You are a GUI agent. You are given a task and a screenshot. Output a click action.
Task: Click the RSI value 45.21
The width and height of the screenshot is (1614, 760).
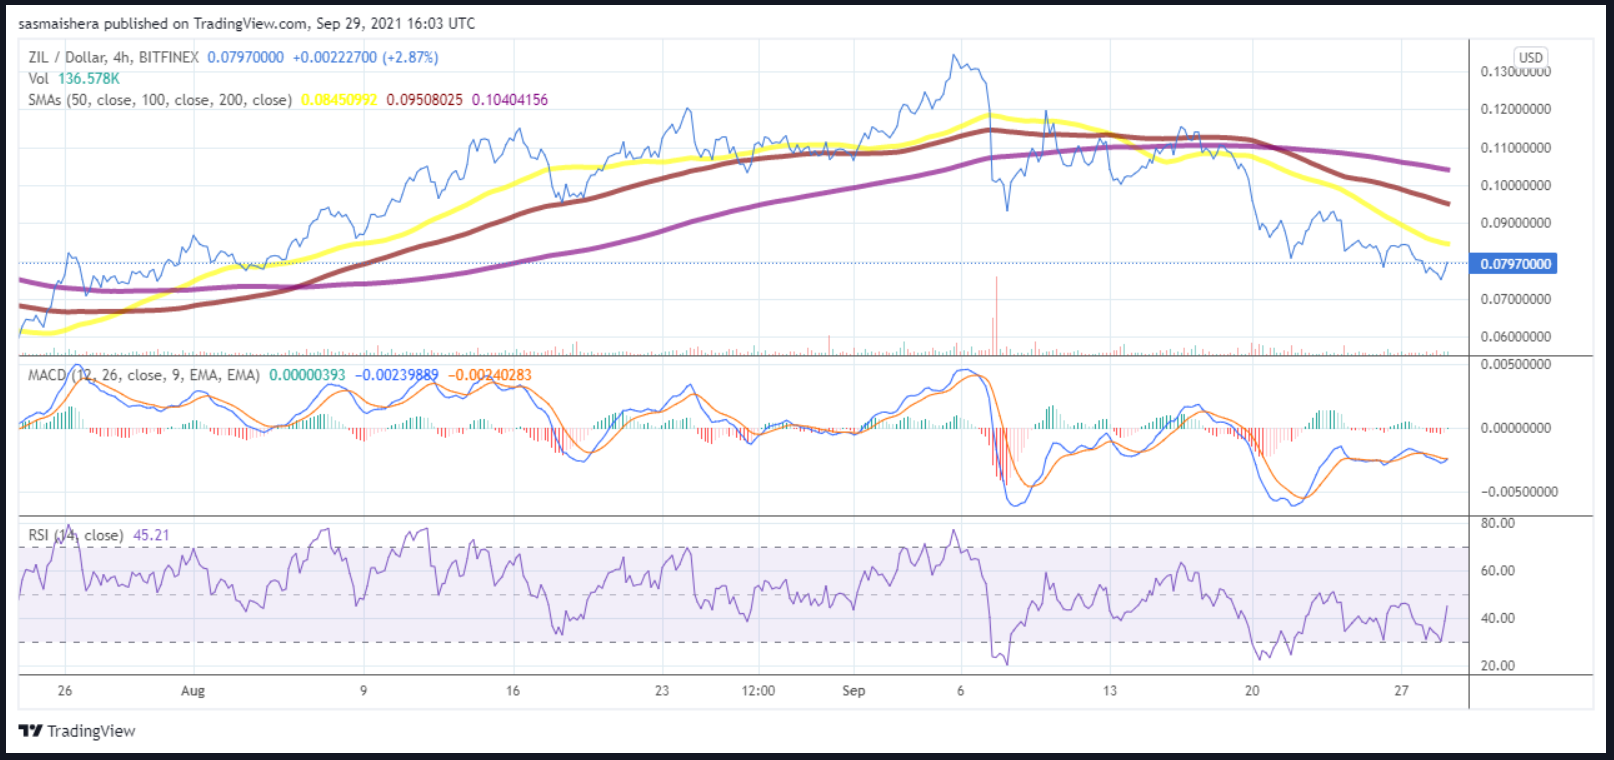[x=151, y=535]
